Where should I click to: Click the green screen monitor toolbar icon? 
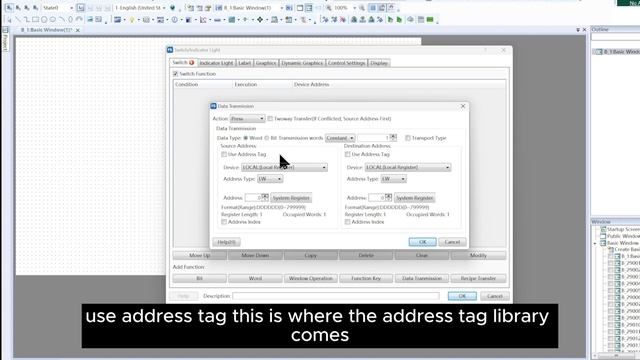430,20
